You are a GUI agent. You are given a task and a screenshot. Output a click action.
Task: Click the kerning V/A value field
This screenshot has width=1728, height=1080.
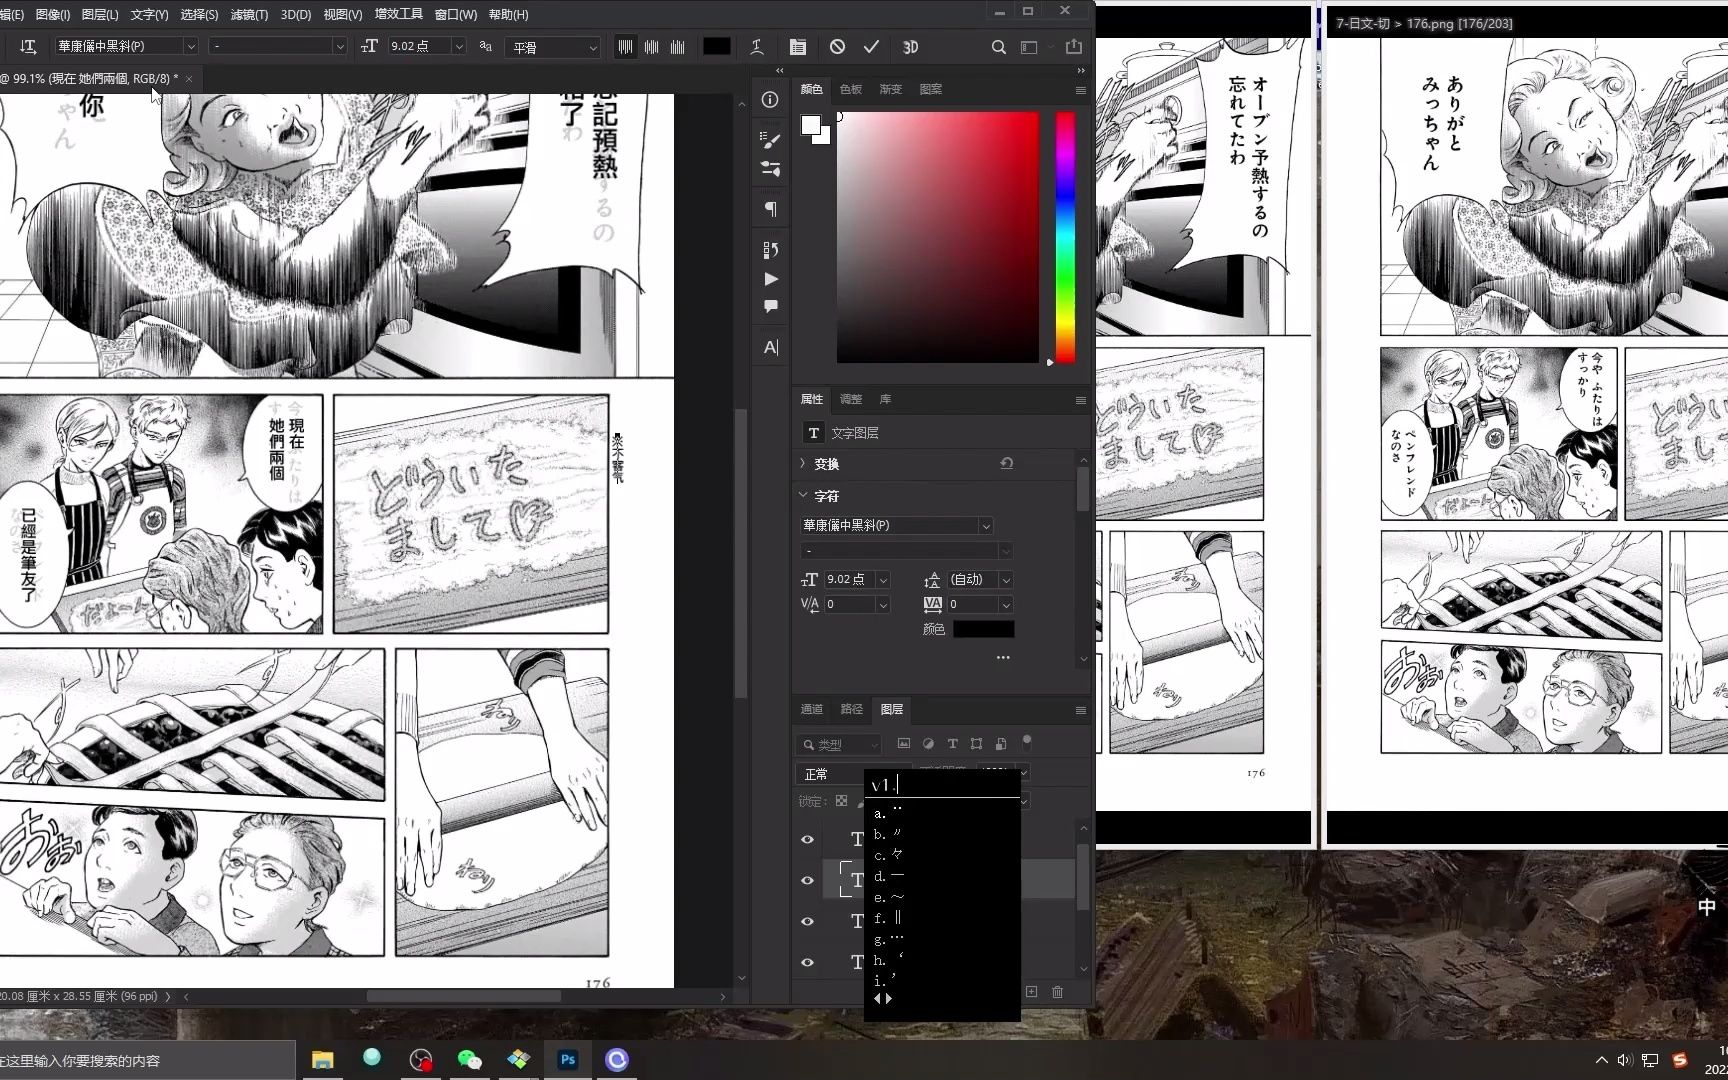(x=849, y=604)
